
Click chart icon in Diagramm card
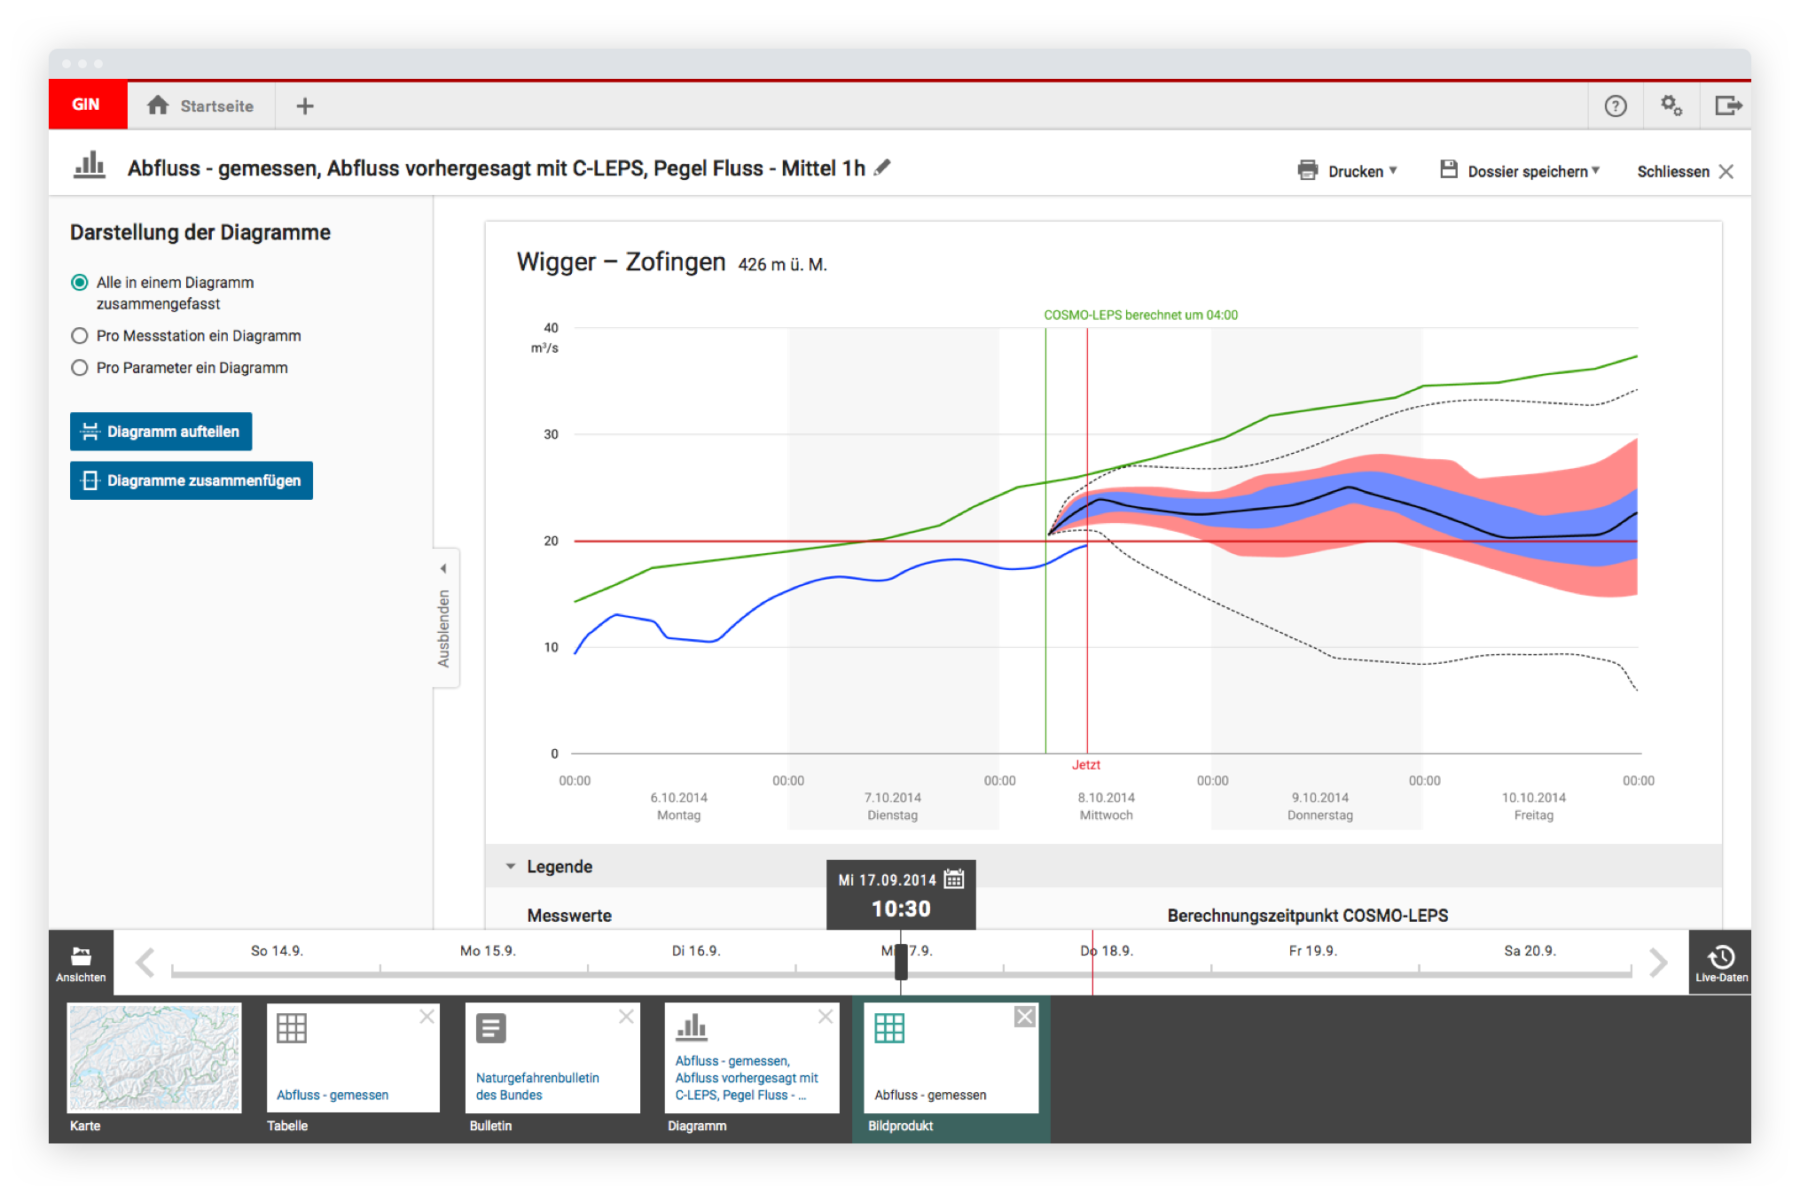click(x=691, y=1027)
